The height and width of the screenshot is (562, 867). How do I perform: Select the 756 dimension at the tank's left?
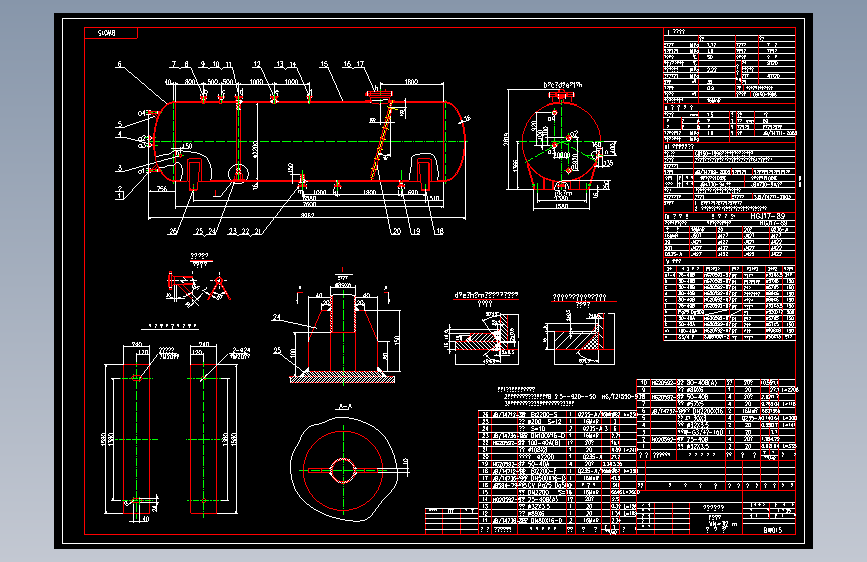coord(161,189)
